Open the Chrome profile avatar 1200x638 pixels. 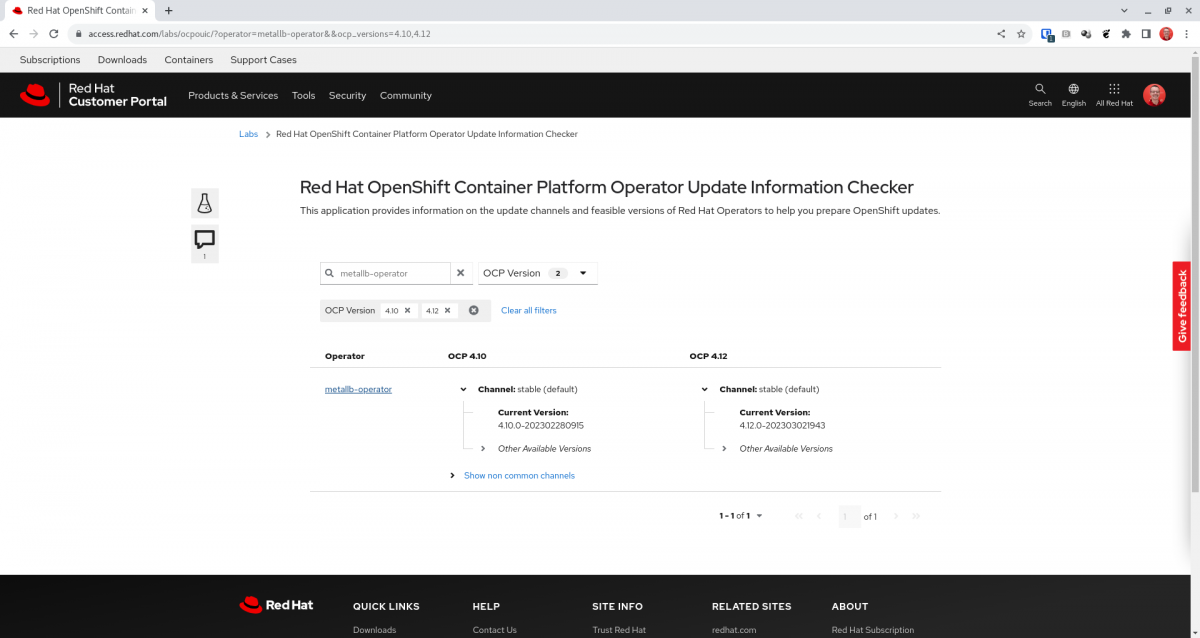coord(1166,33)
